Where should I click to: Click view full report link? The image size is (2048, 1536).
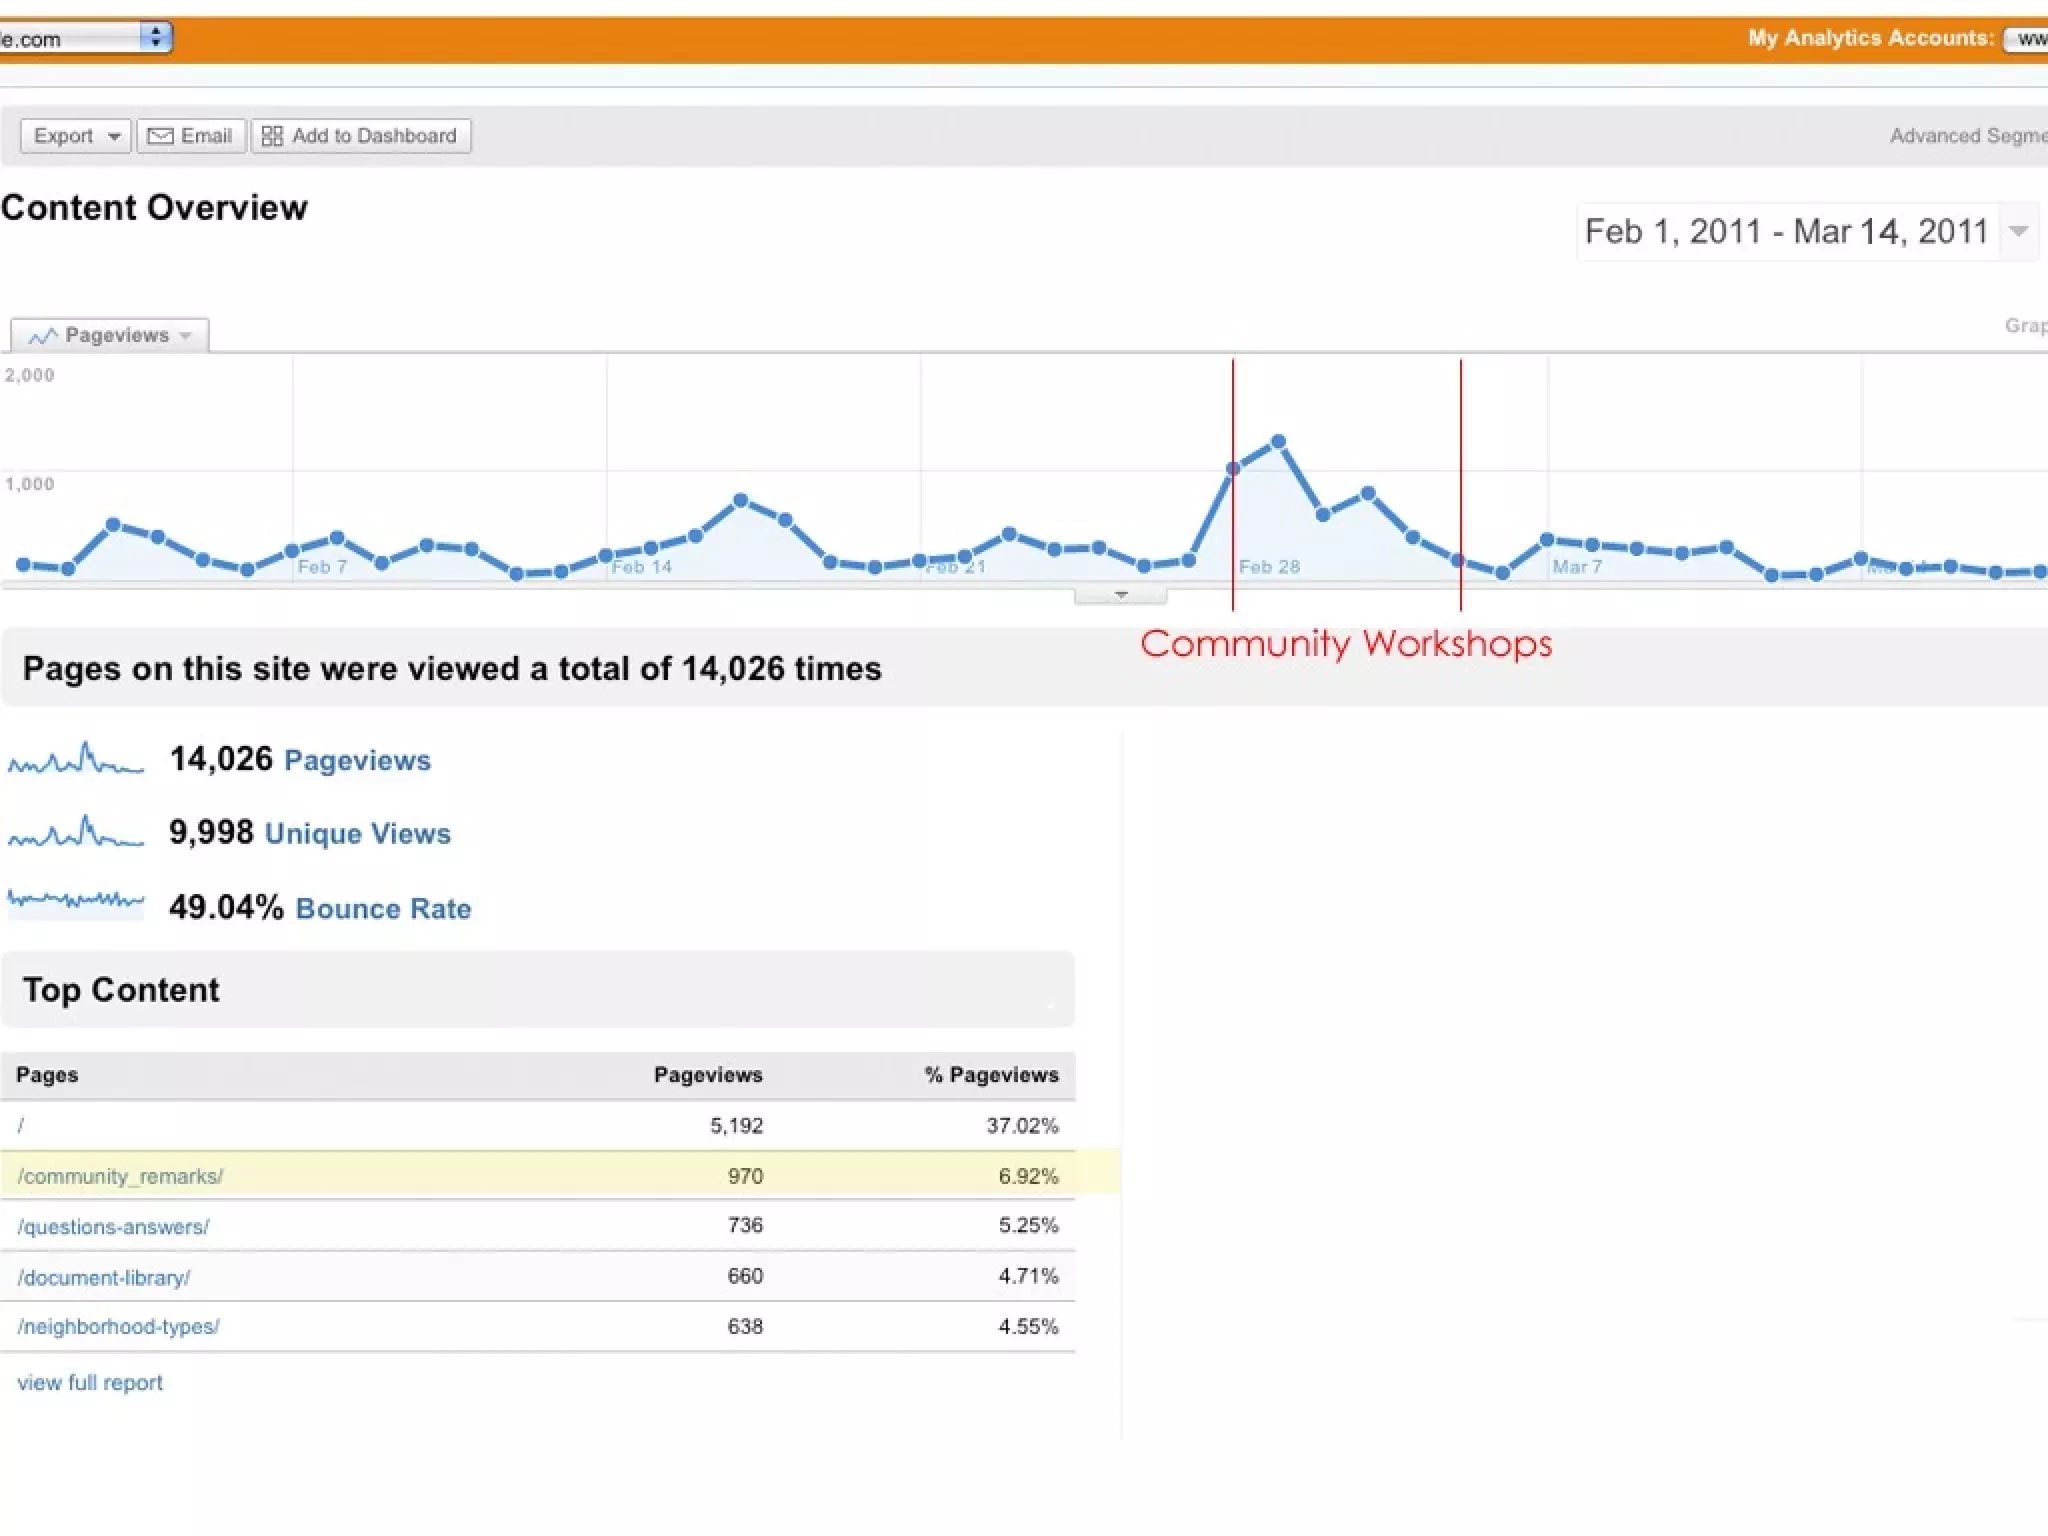[x=90, y=1382]
